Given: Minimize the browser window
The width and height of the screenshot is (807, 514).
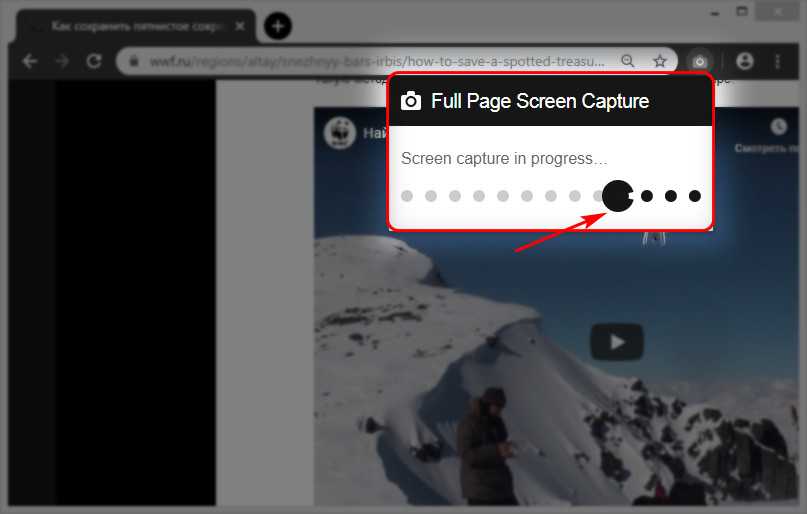Looking at the screenshot, I should (712, 12).
